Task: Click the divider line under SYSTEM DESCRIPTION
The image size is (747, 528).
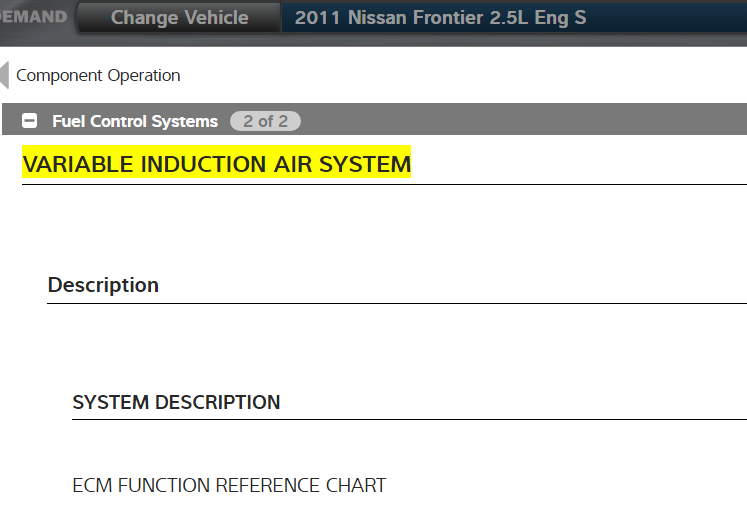Action: (400, 419)
